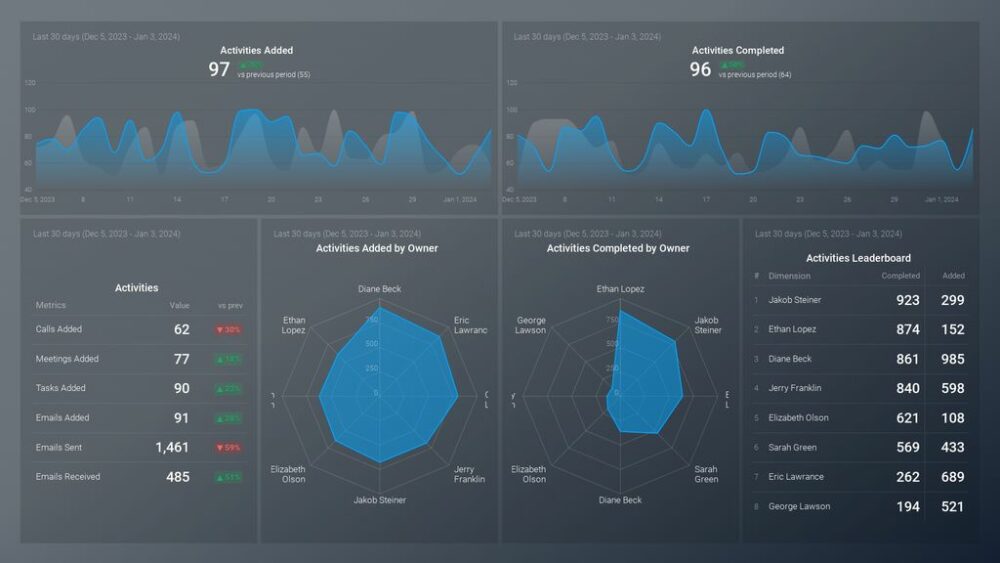
Task: Click the Added column header in leaderboard
Action: coord(953,276)
